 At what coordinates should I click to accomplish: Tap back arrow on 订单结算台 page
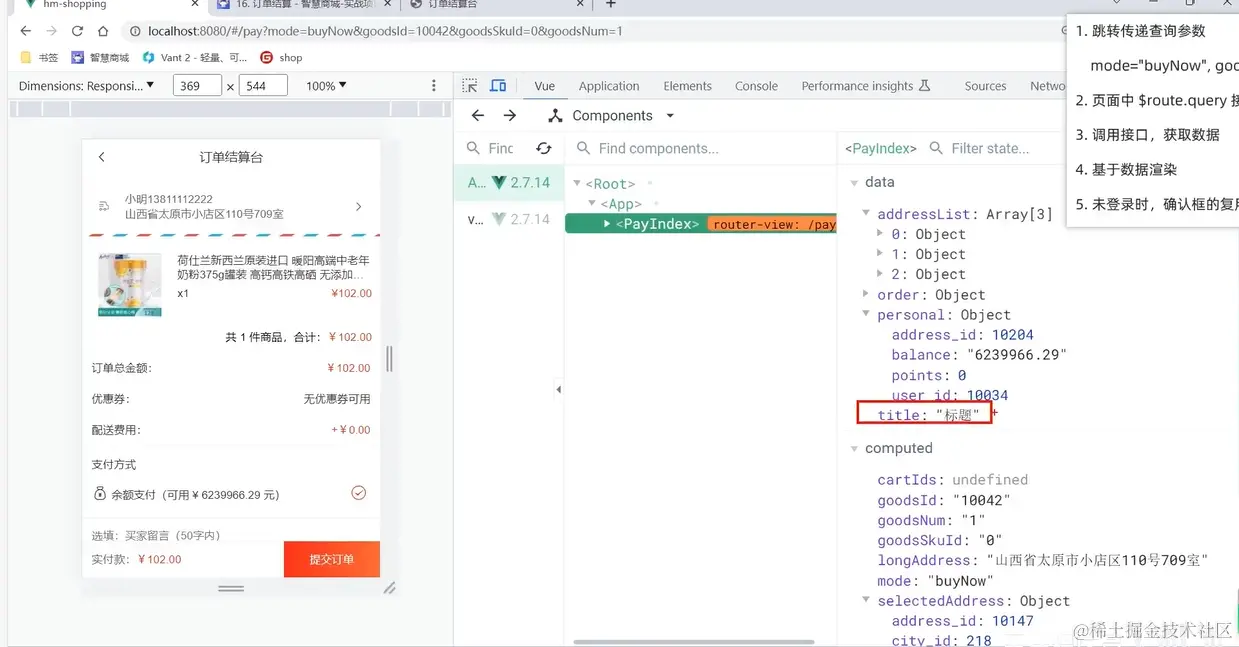101,157
